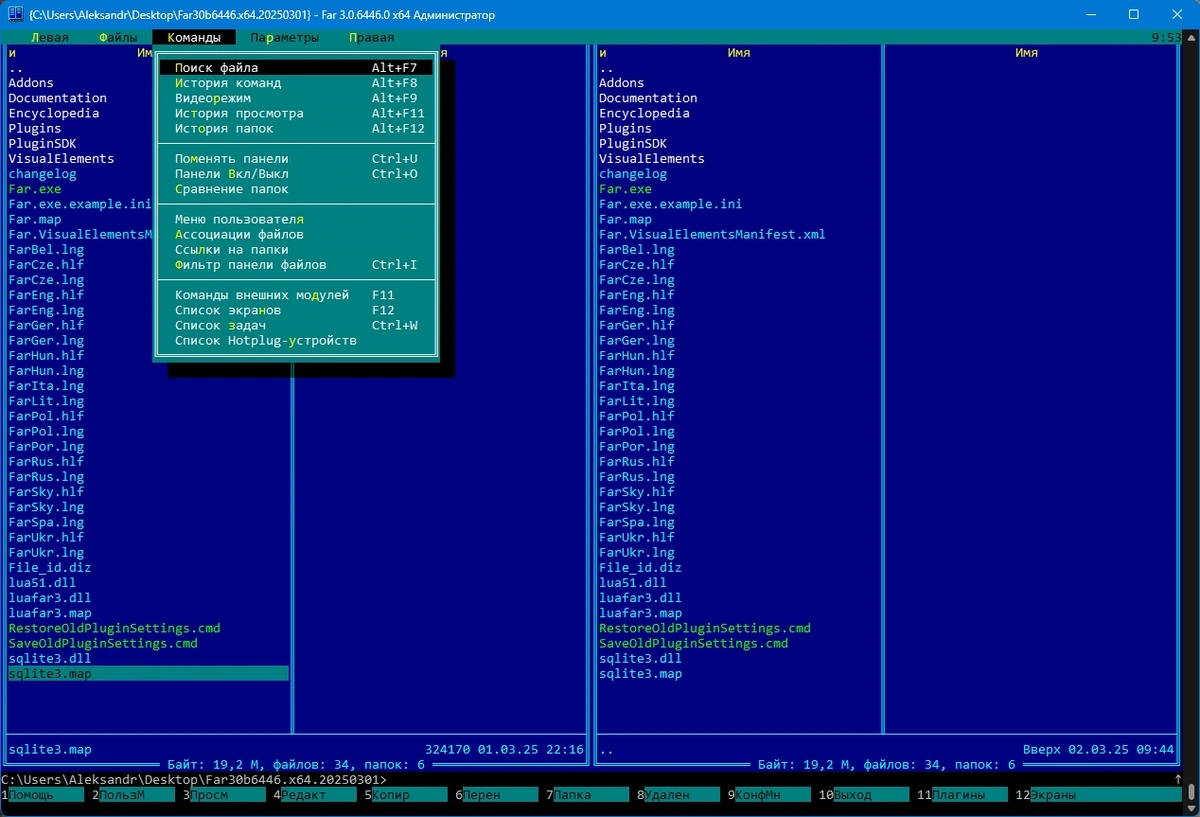This screenshot has height=817, width=1200.
Task: Select luafar3.map in left panel
Action: [50, 613]
